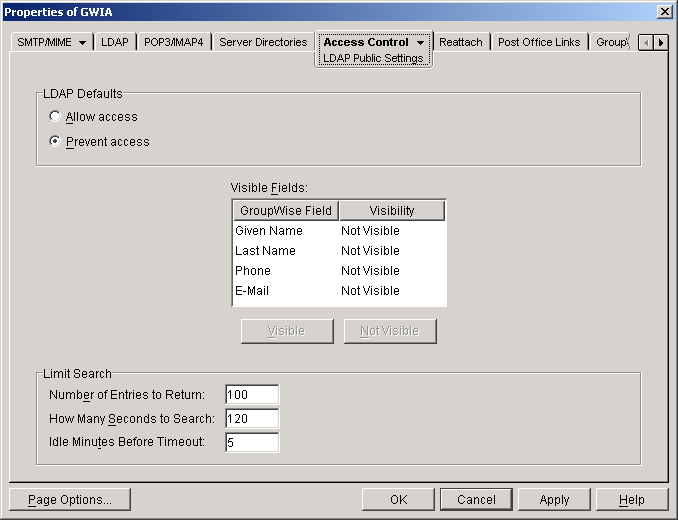The height and width of the screenshot is (520, 678).
Task: Click Not Visible value for Phone
Action: coord(370,271)
